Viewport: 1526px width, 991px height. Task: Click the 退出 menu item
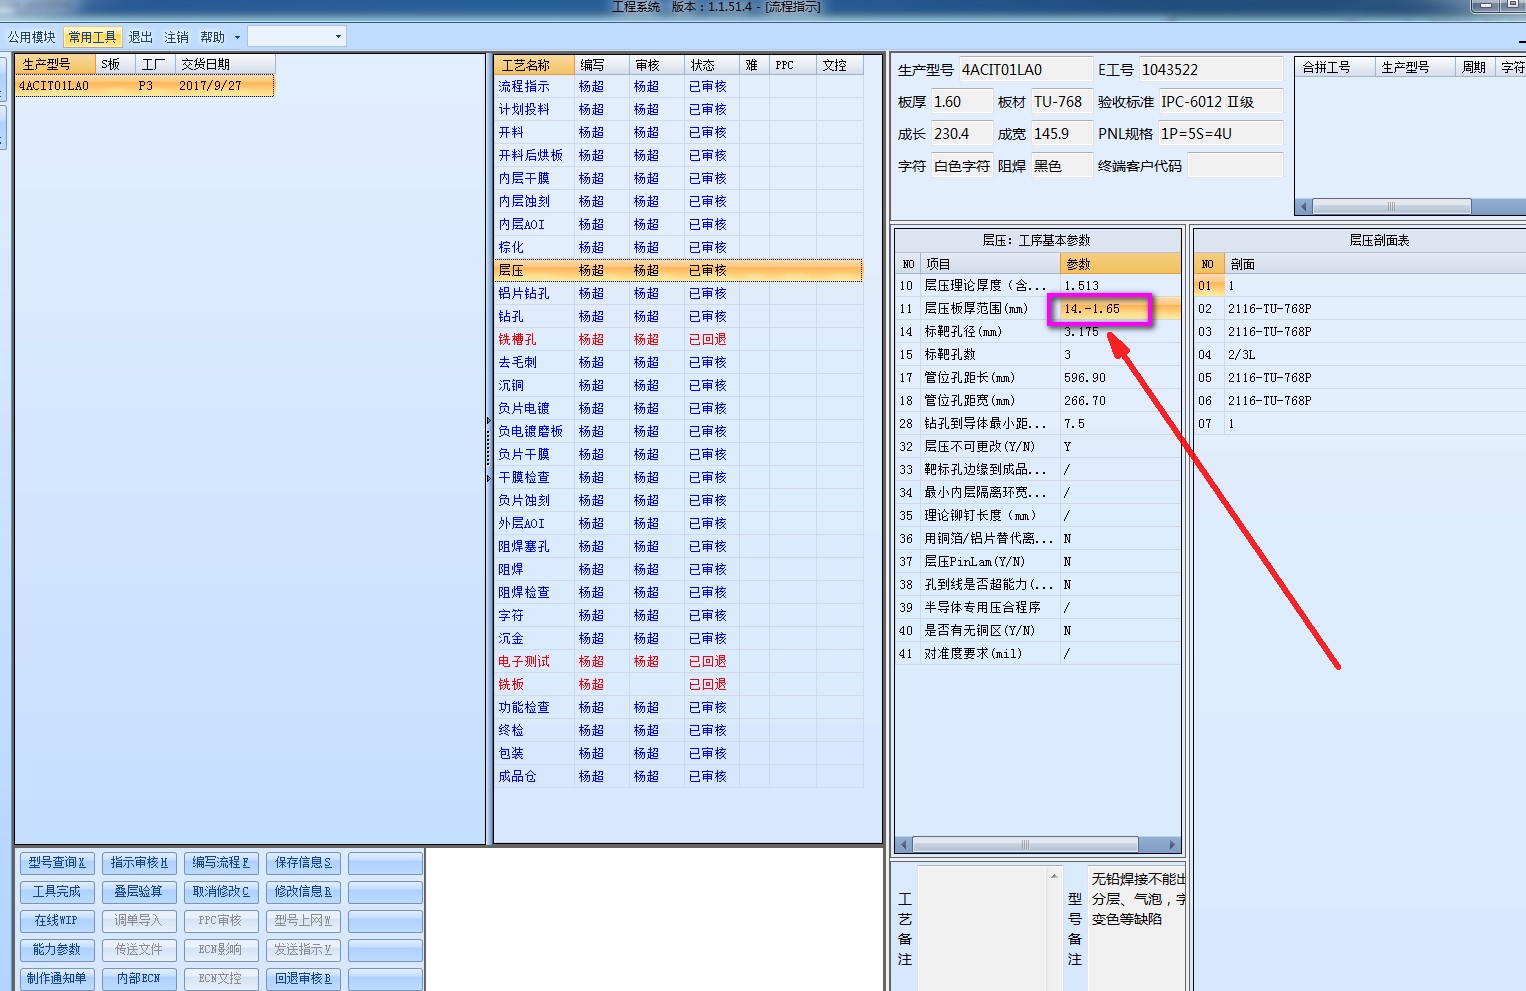tap(141, 37)
